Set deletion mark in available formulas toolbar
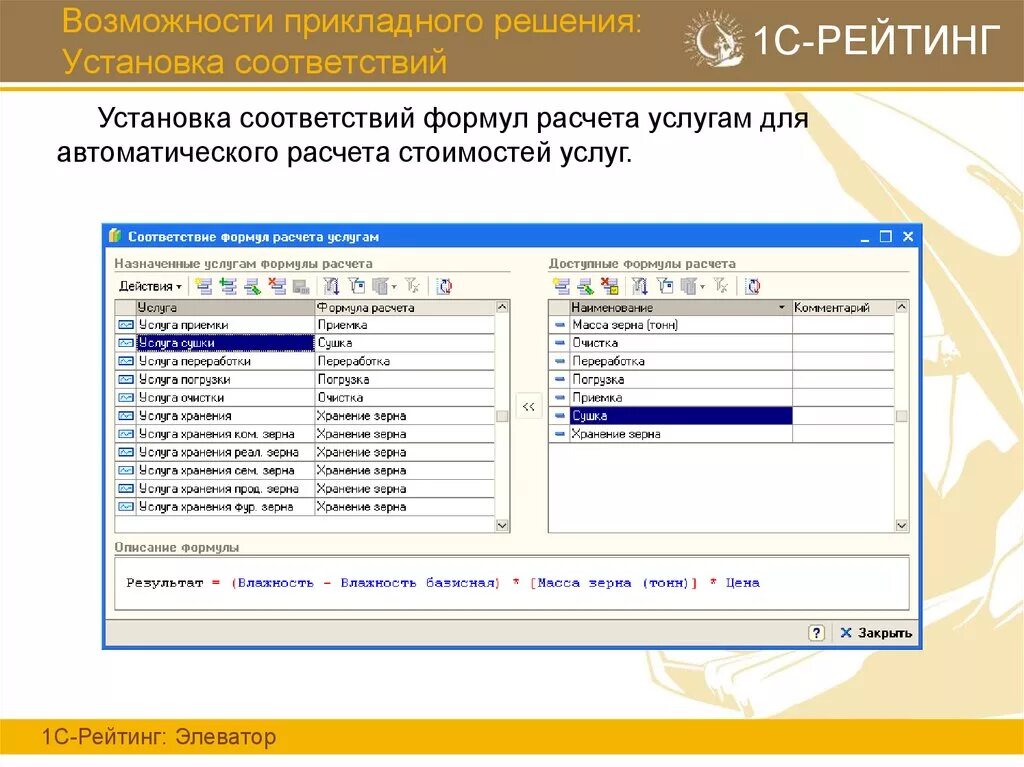This screenshot has width=1024, height=767. [609, 286]
